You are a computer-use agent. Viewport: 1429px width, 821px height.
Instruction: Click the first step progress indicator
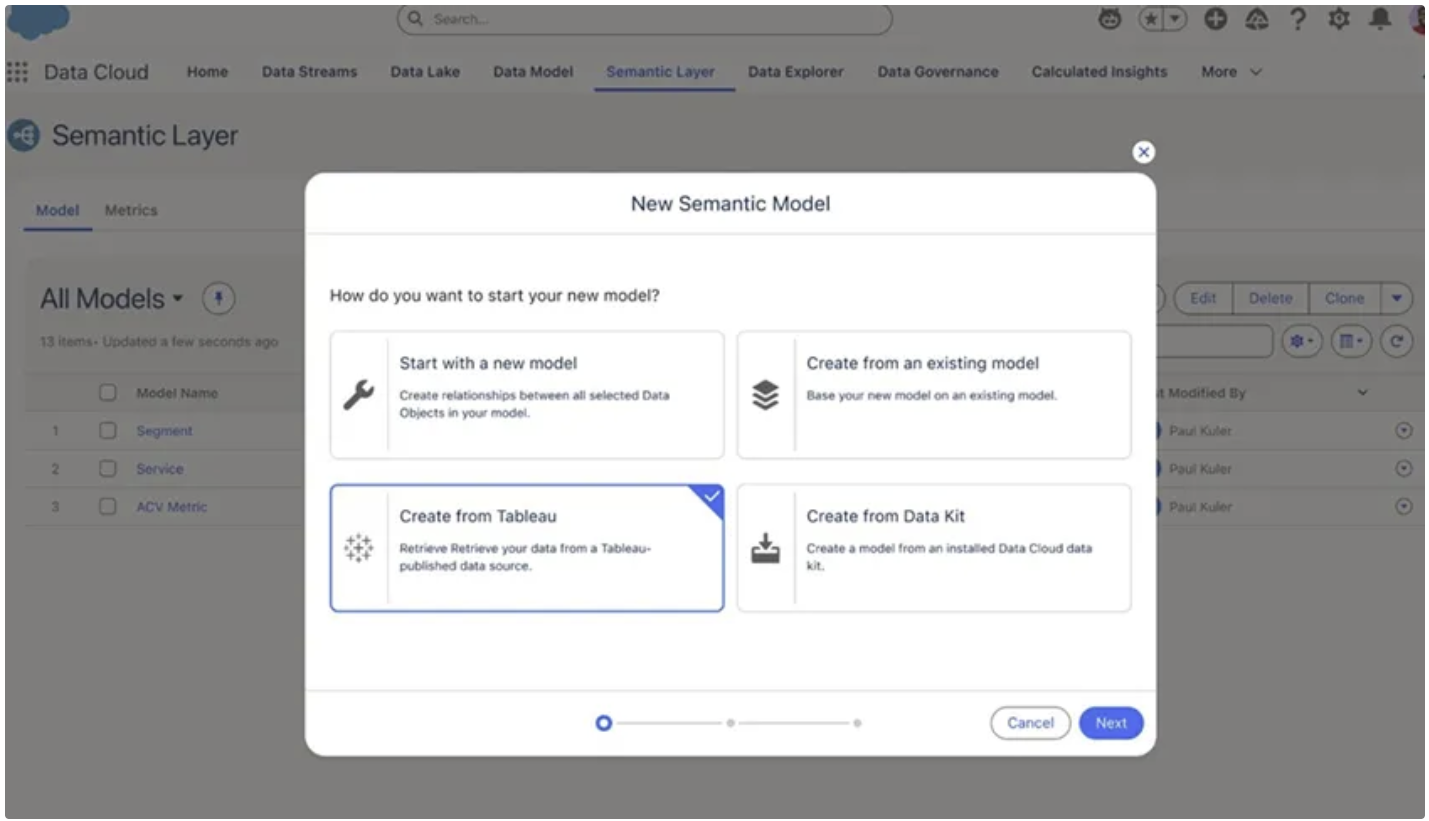point(603,722)
